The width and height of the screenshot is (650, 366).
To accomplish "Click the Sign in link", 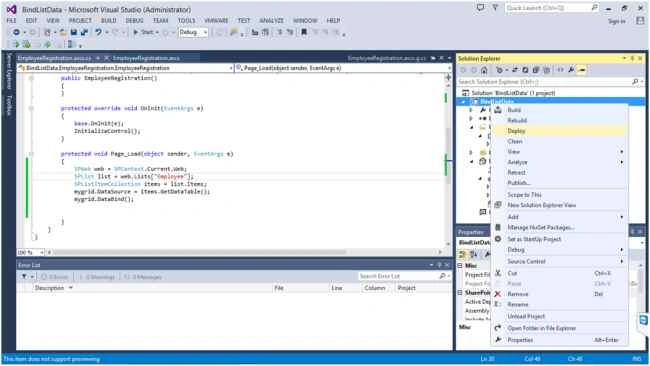I will pos(616,21).
